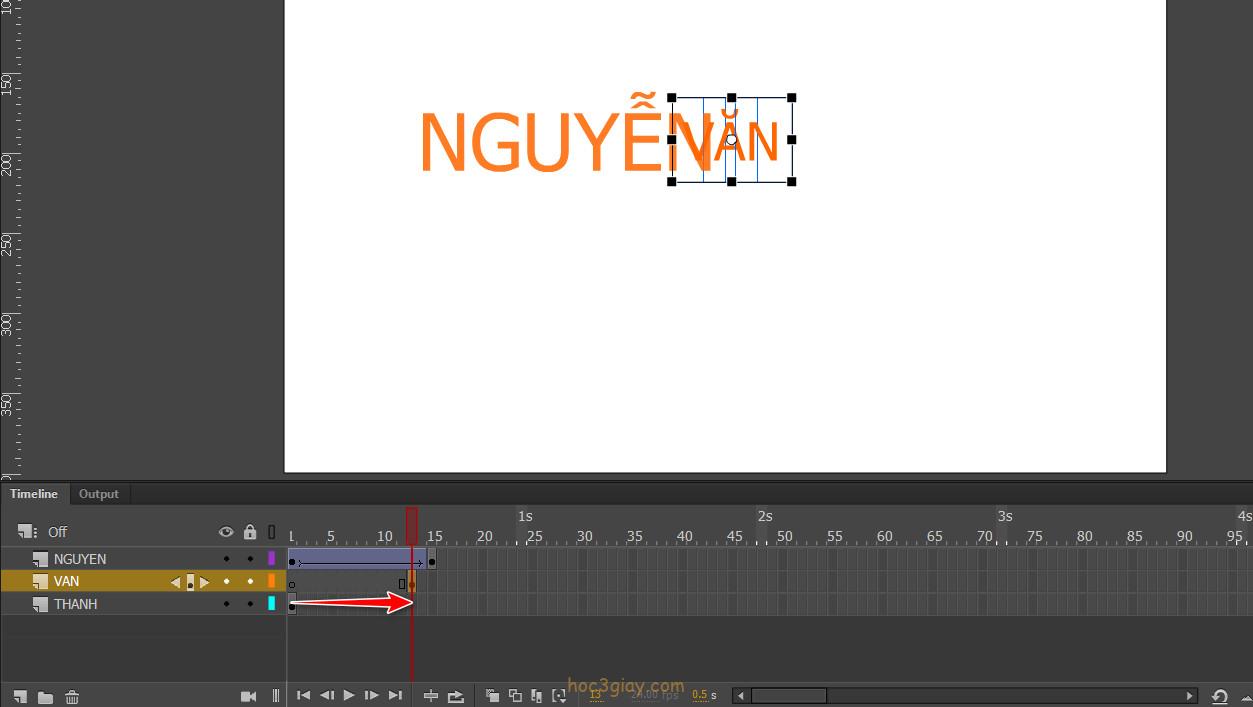Viewport: 1253px width, 707px height.
Task: Click the Center Frame icon
Action: [x=431, y=696]
